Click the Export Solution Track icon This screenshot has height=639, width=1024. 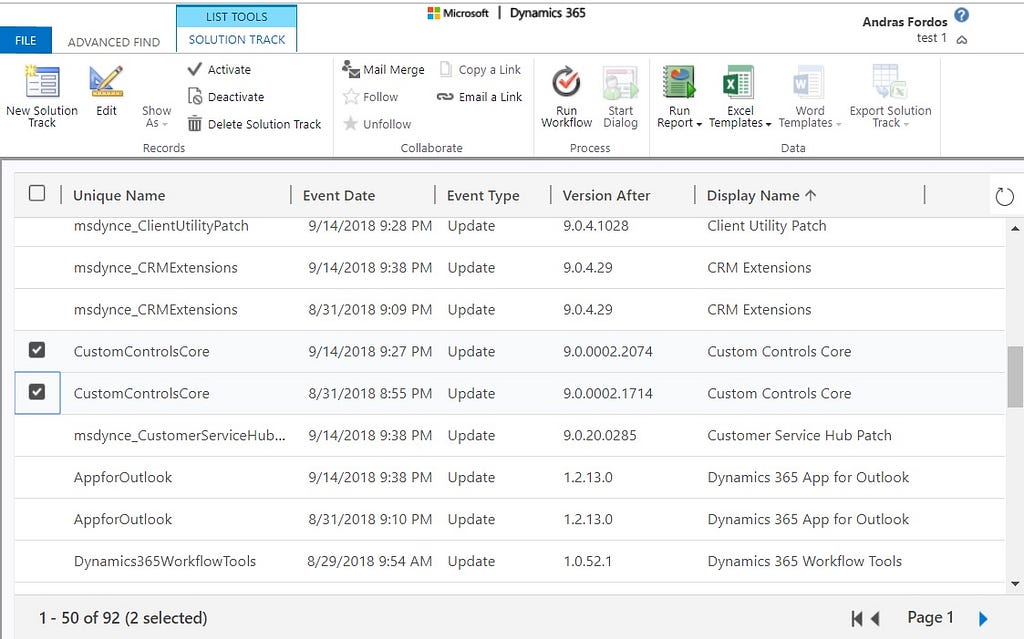[889, 82]
